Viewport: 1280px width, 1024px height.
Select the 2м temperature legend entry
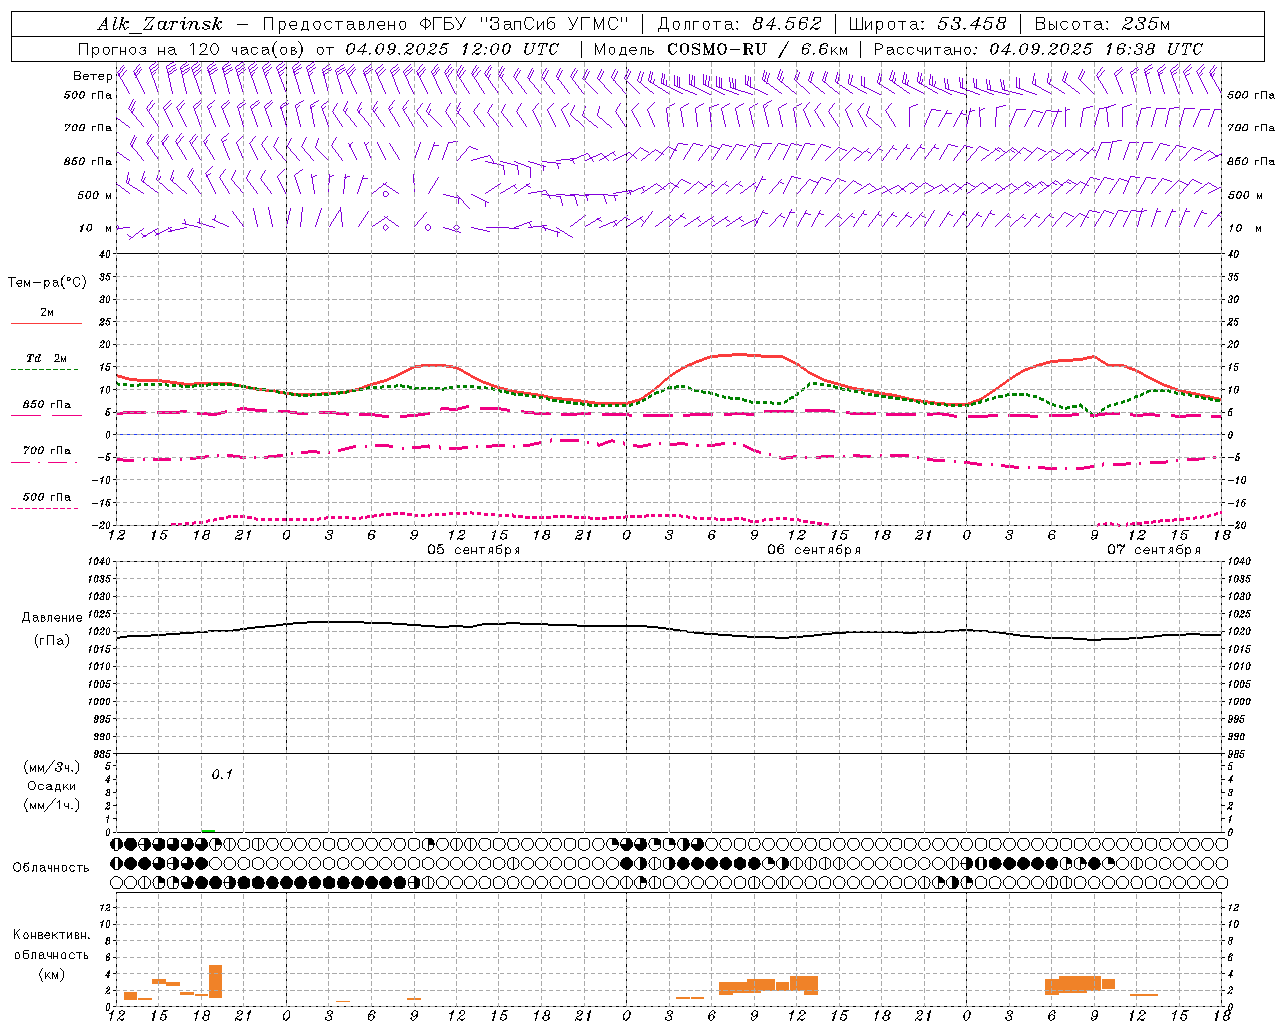(46, 313)
